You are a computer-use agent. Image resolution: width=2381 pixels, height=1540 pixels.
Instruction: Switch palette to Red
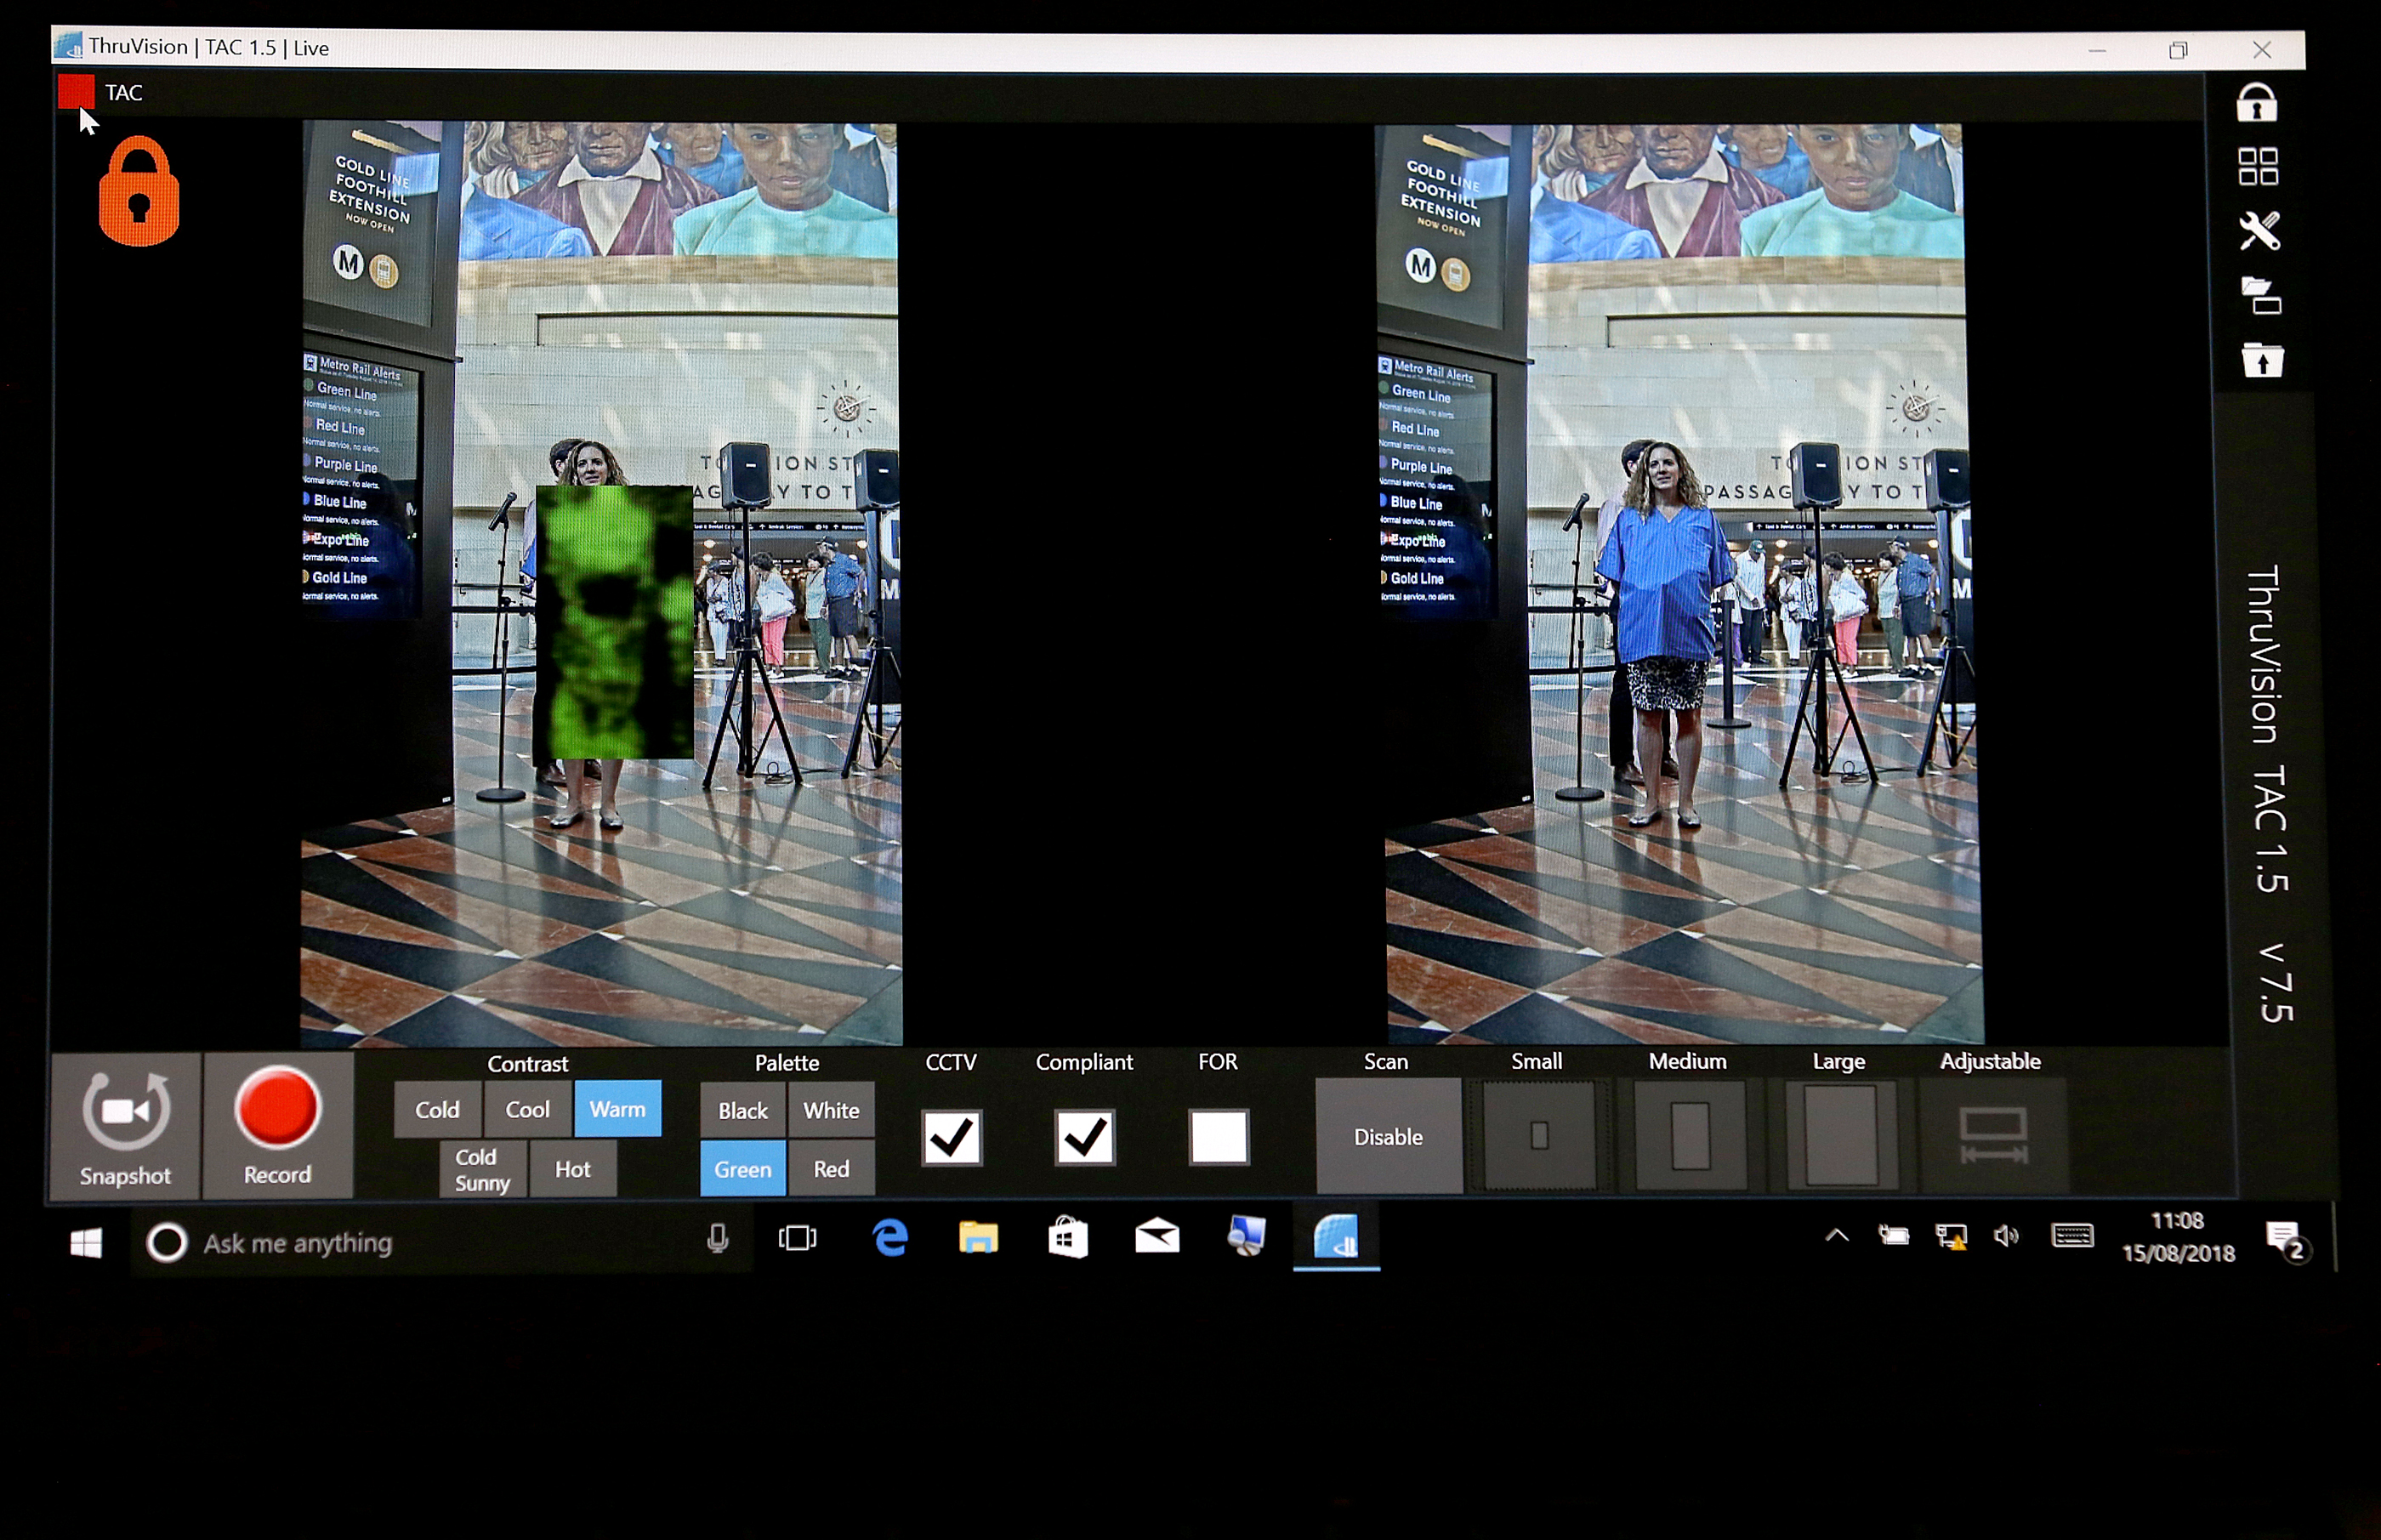pos(831,1169)
